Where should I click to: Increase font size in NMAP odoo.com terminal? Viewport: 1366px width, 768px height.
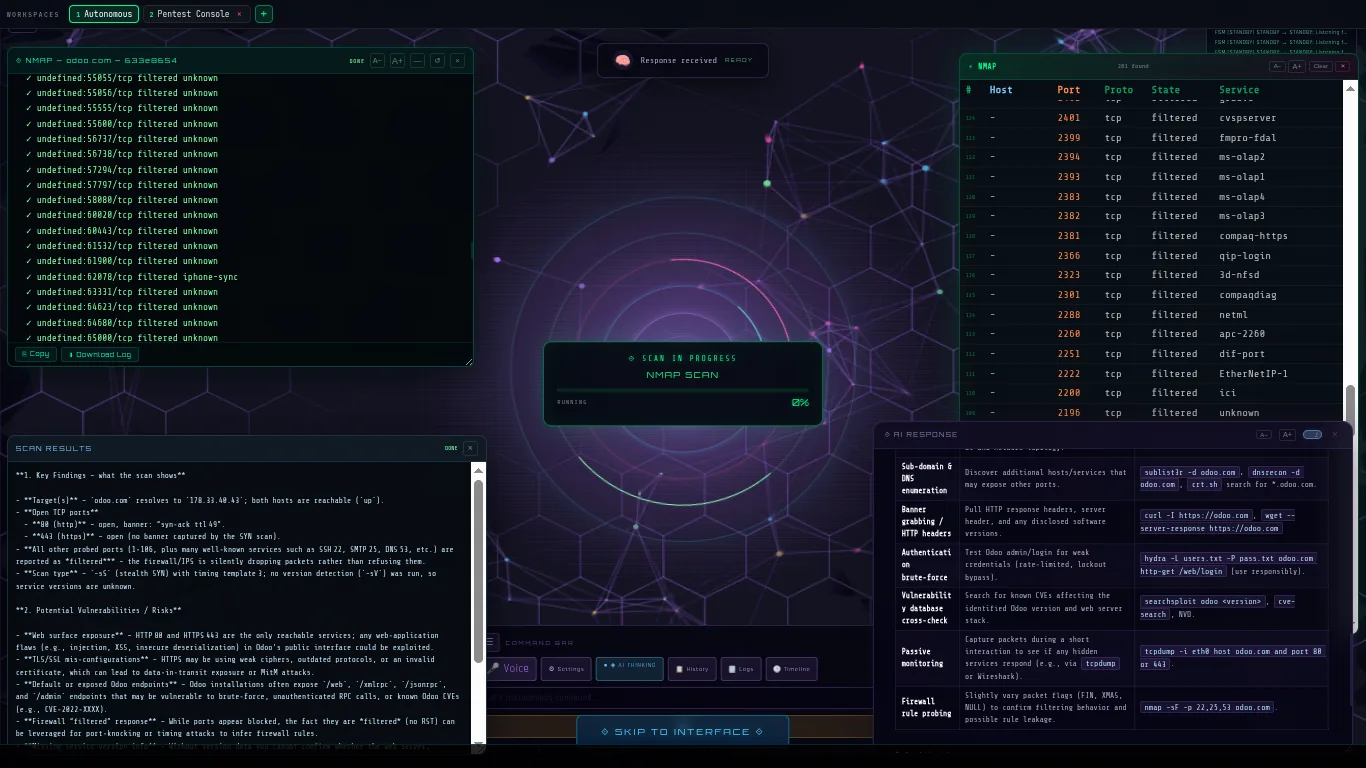click(x=397, y=61)
